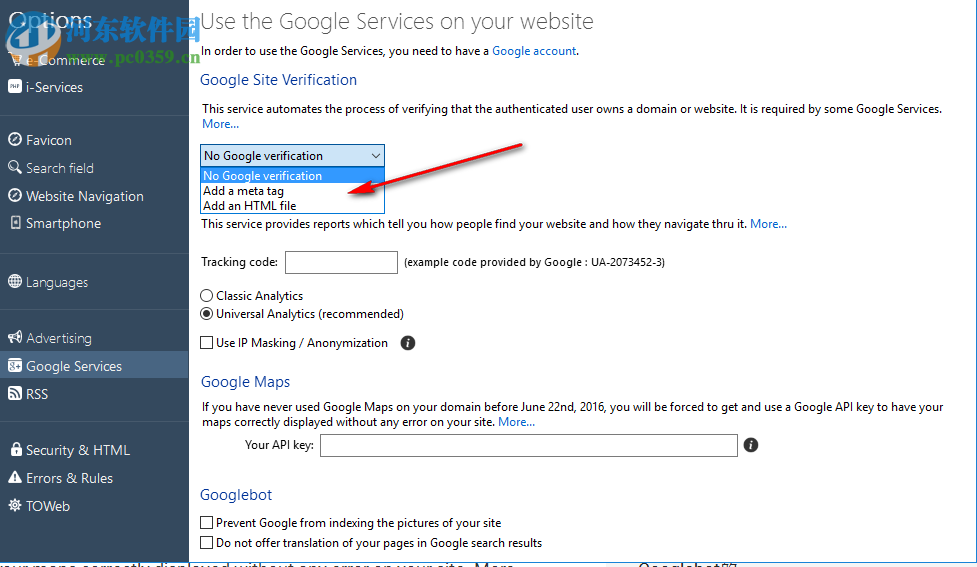Open the e-Commerce section
Viewport: 977px width, 567px height.
click(x=65, y=60)
